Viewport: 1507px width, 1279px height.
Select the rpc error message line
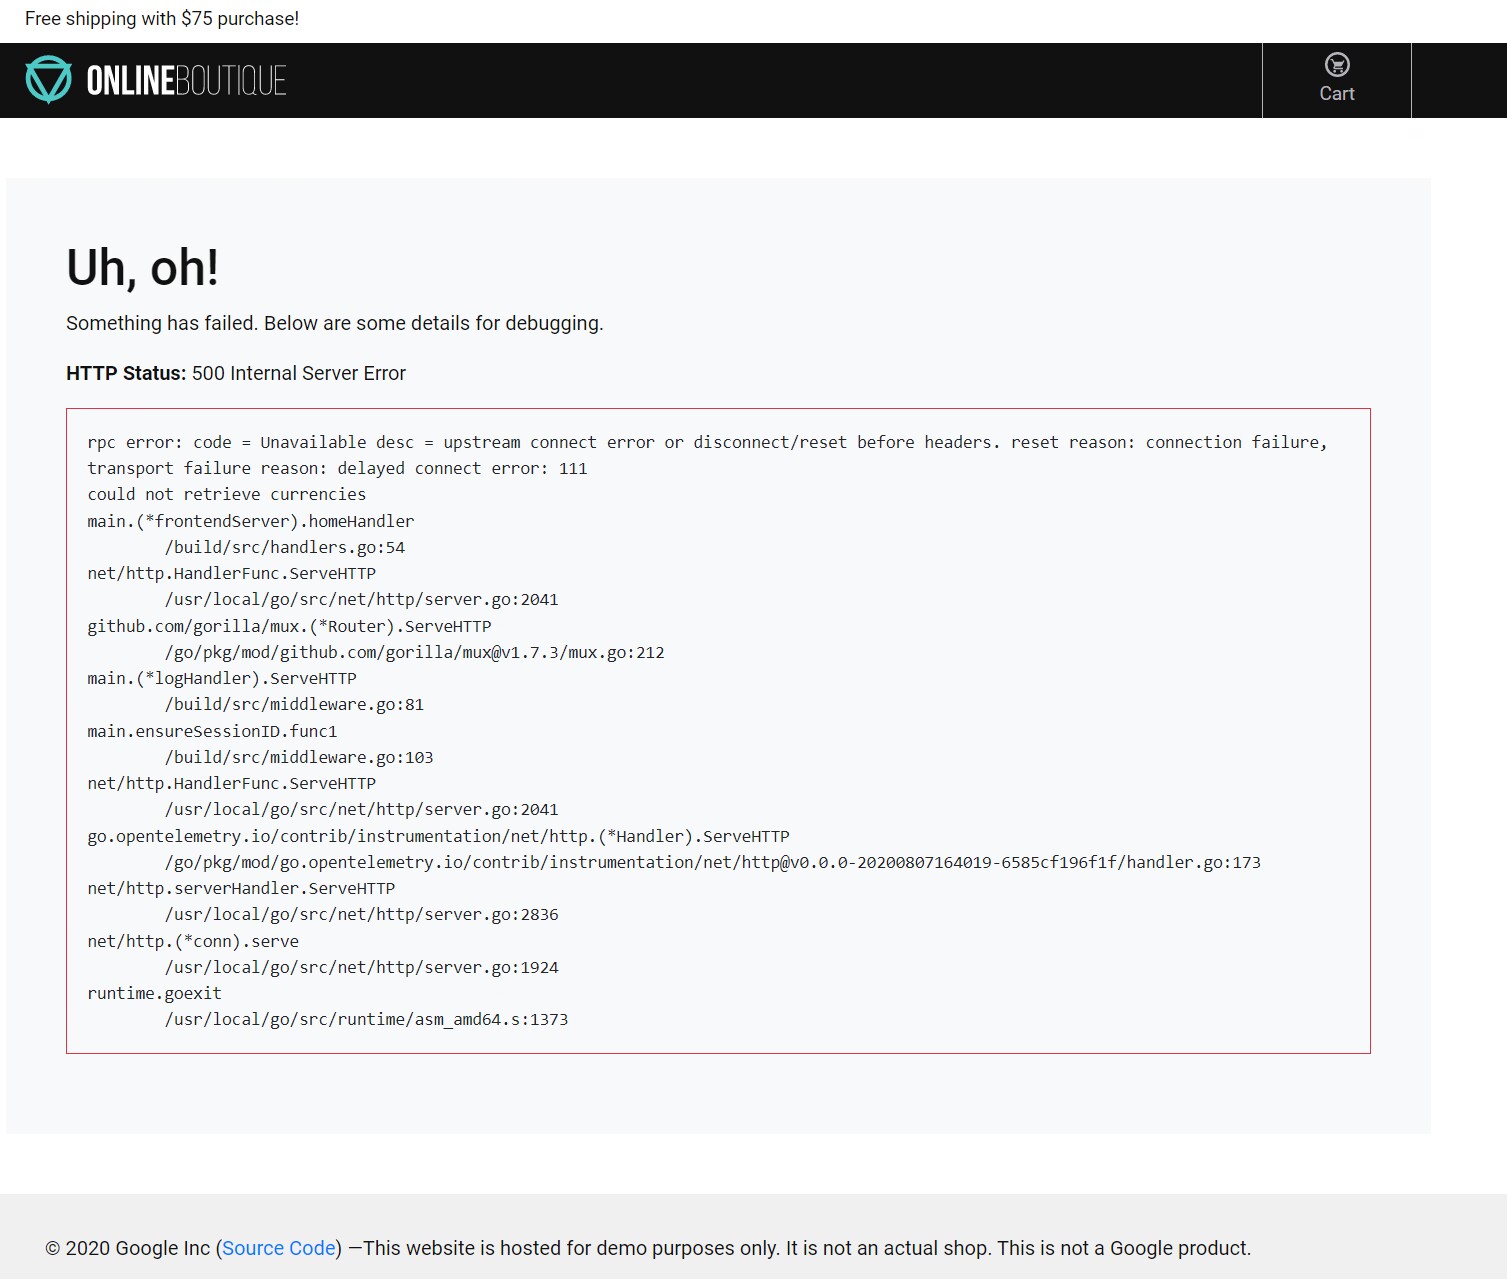pos(707,442)
